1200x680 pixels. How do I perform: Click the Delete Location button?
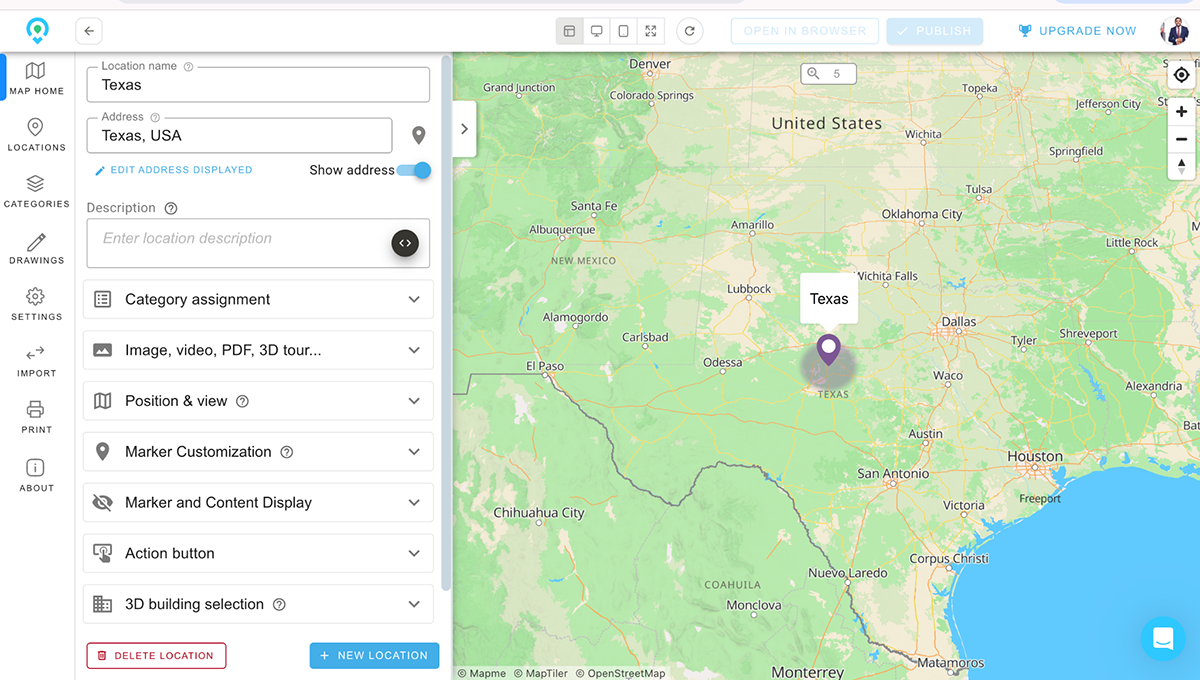(156, 655)
